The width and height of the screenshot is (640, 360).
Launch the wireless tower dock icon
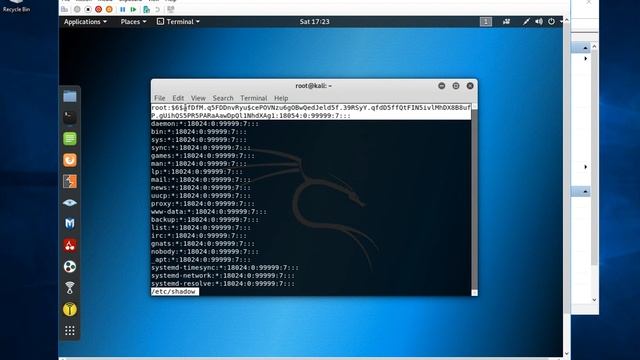click(x=70, y=288)
